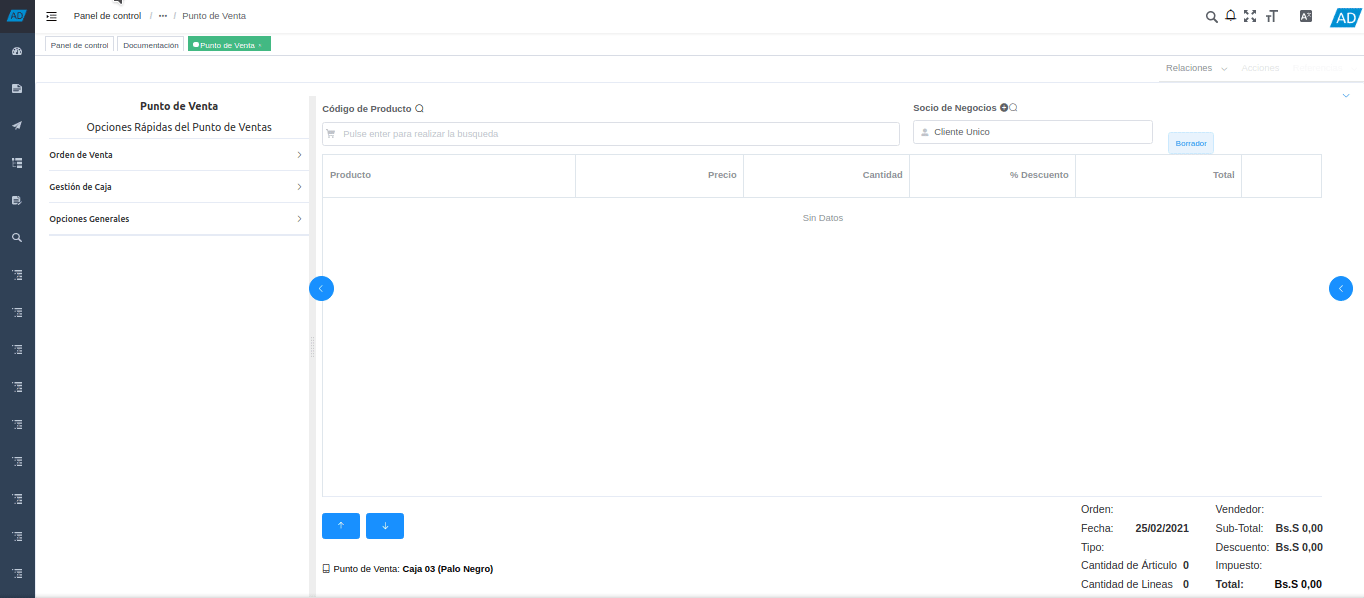Viewport: 1364px width, 598px height.
Task: Open product lookup via Código de Producto magnifier
Action: coord(418,107)
